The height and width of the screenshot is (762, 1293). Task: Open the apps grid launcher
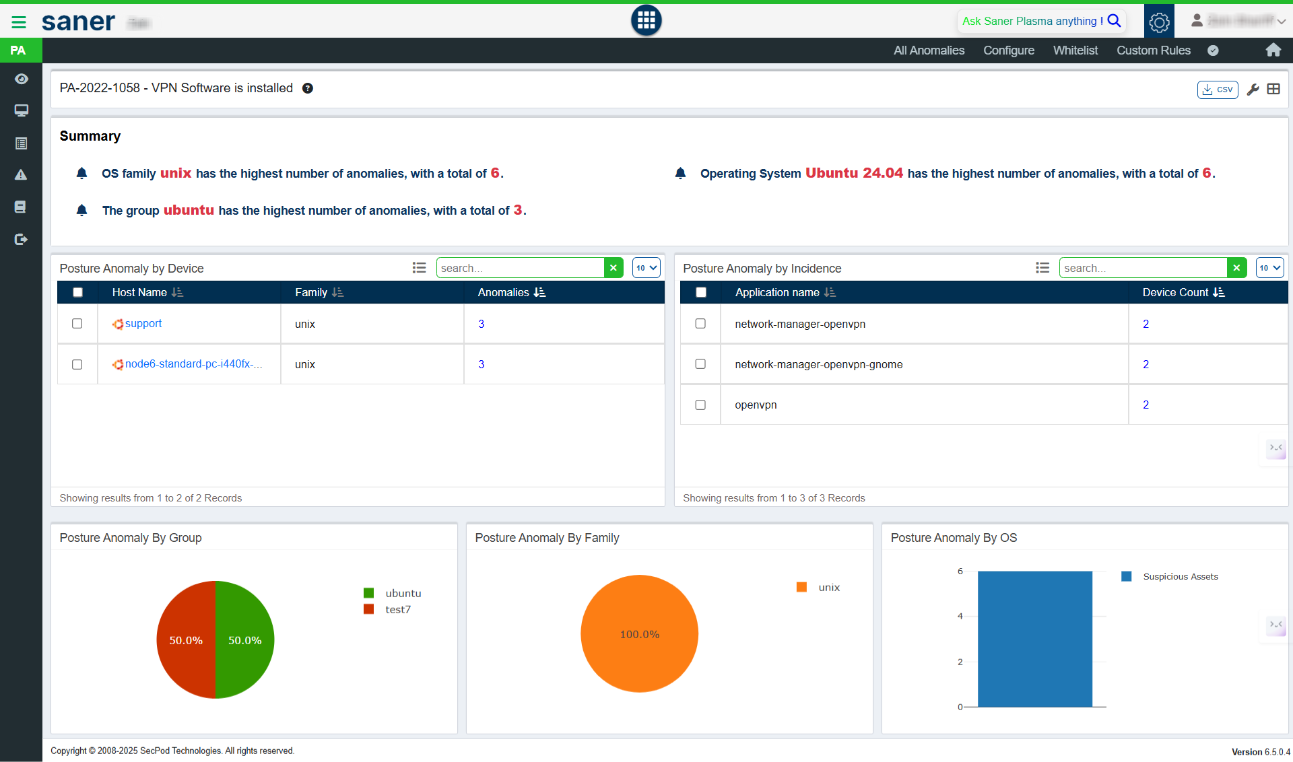click(x=646, y=20)
